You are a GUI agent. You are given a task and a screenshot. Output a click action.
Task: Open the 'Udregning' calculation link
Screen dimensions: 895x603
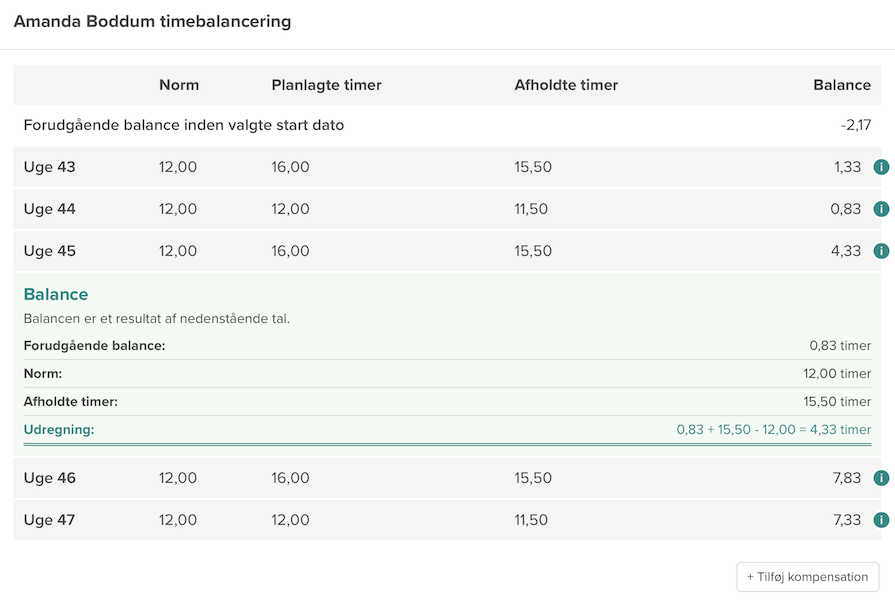coord(59,429)
